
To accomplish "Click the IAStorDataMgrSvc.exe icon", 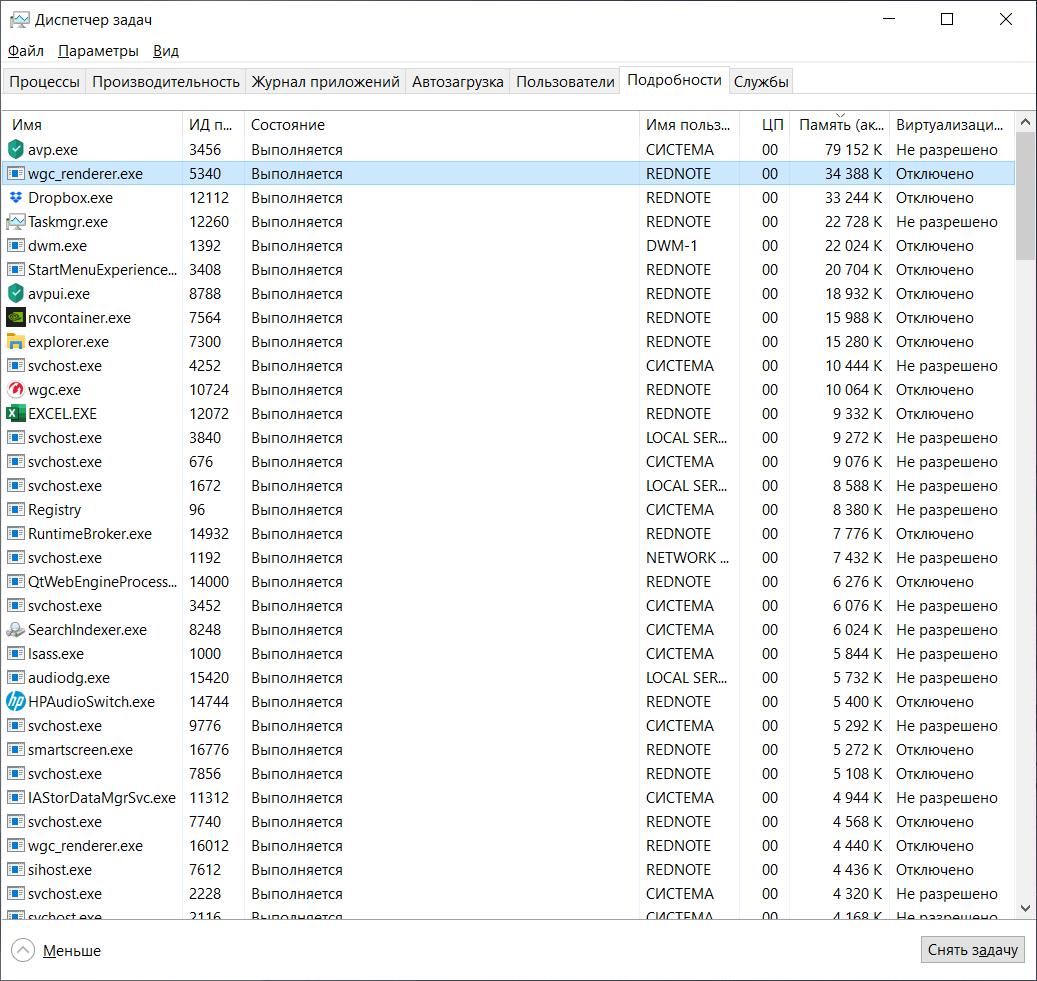I will tap(16, 798).
